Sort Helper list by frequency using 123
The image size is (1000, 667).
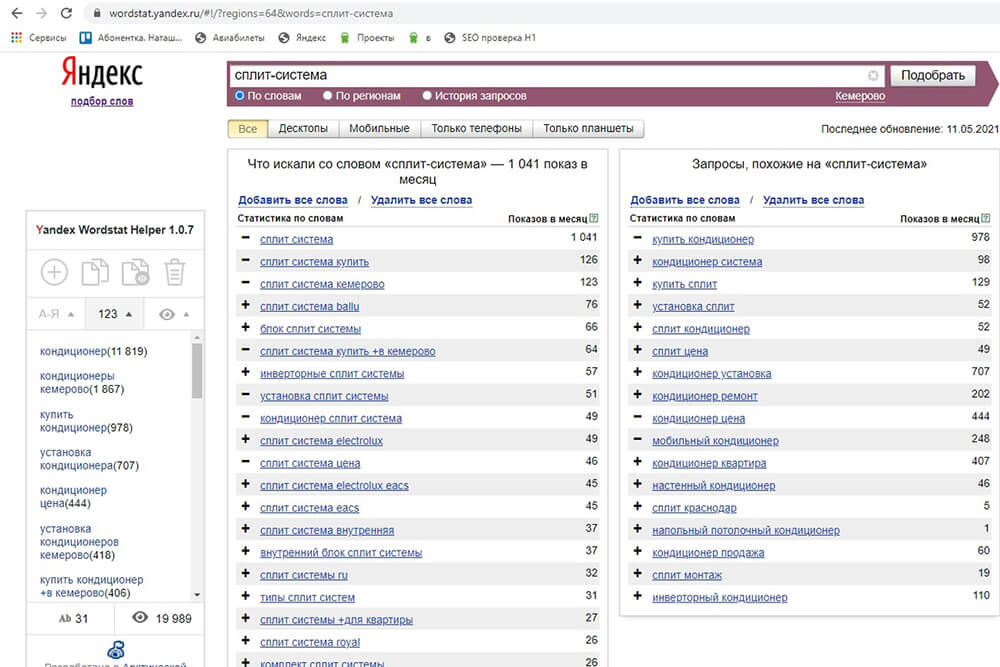point(114,314)
